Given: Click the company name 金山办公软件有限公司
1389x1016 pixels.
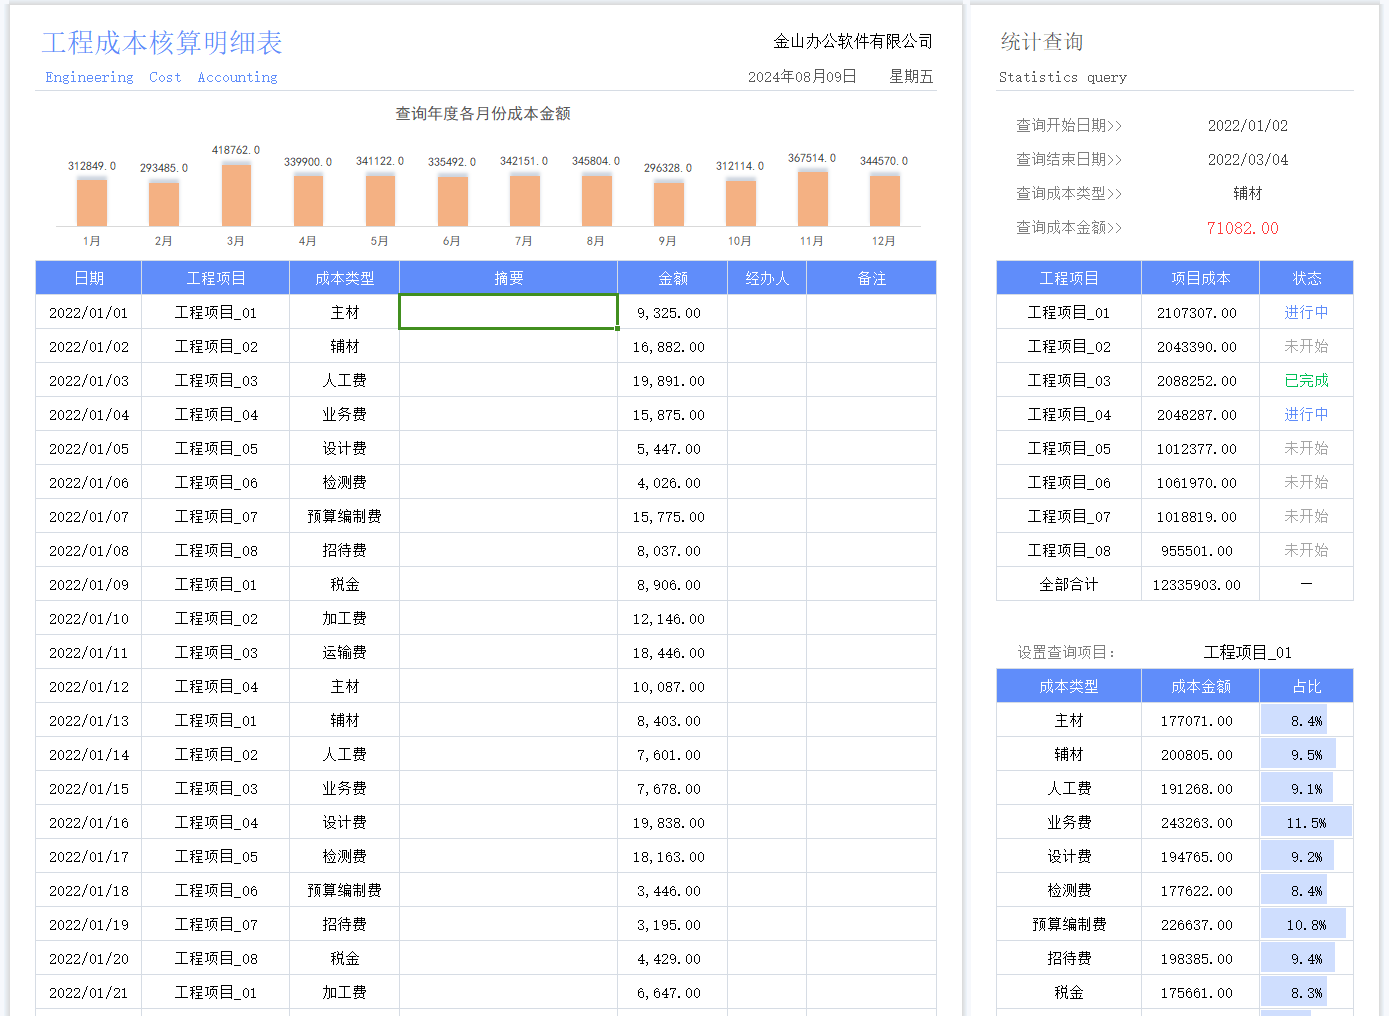Looking at the screenshot, I should pos(853,41).
